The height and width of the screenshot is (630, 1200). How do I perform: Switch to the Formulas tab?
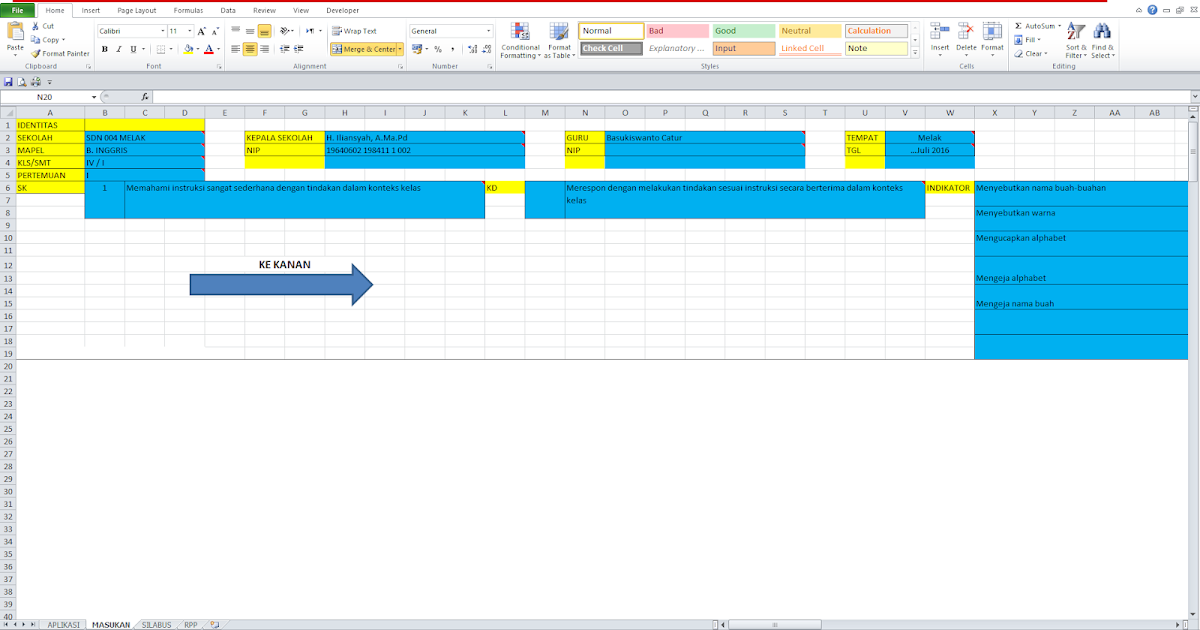(x=187, y=9)
